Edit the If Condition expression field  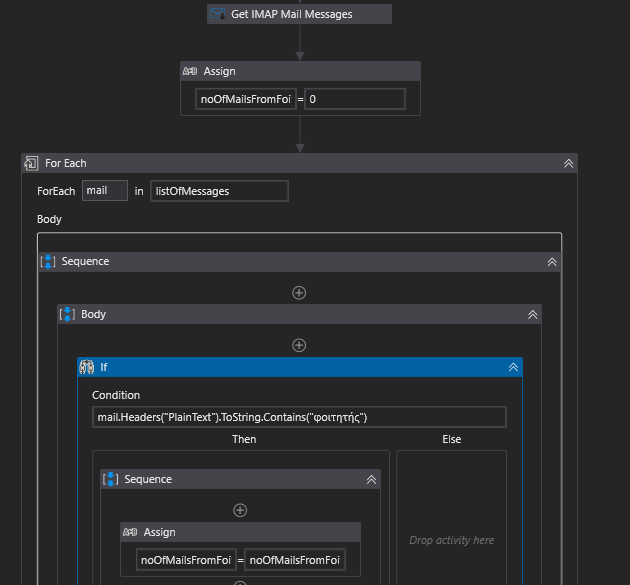click(299, 417)
